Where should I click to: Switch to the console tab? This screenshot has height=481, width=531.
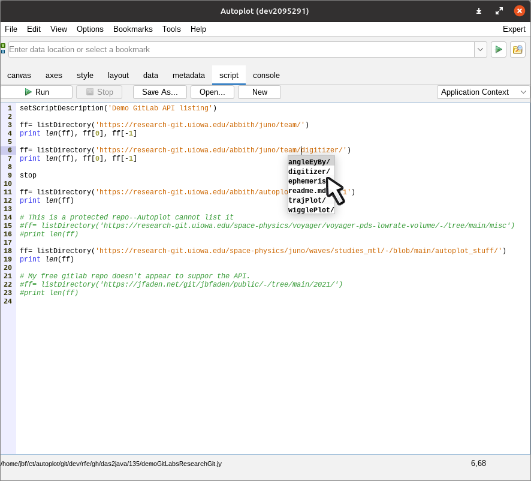266,75
